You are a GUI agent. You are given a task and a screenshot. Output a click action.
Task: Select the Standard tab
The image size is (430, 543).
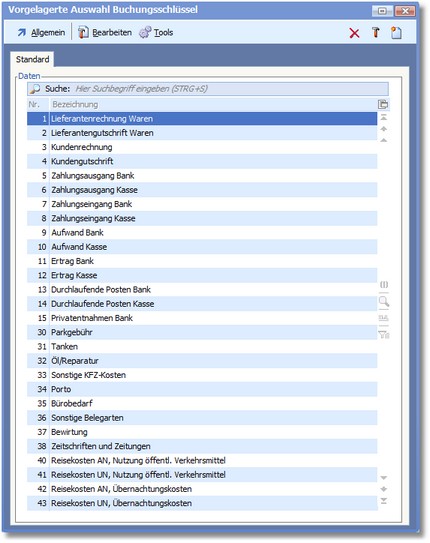pos(32,59)
